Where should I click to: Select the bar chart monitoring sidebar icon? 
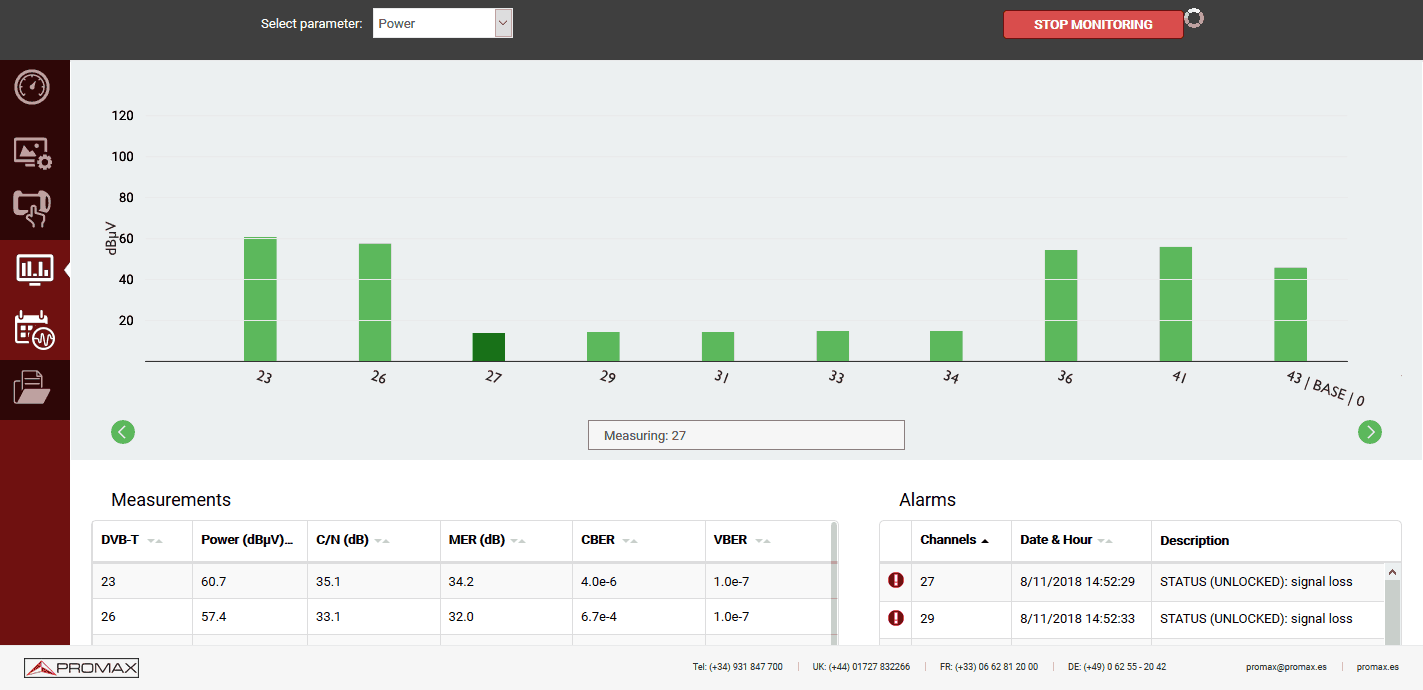coord(34,269)
